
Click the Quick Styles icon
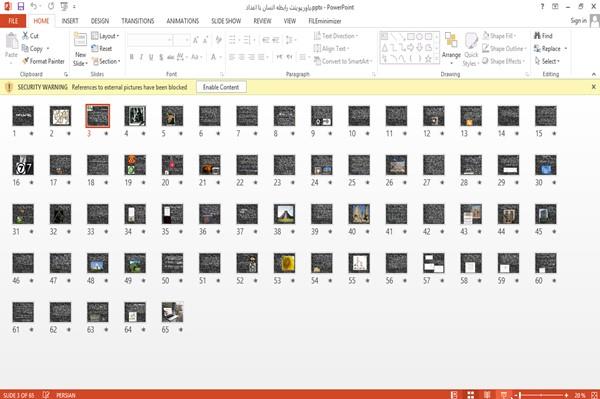point(471,41)
